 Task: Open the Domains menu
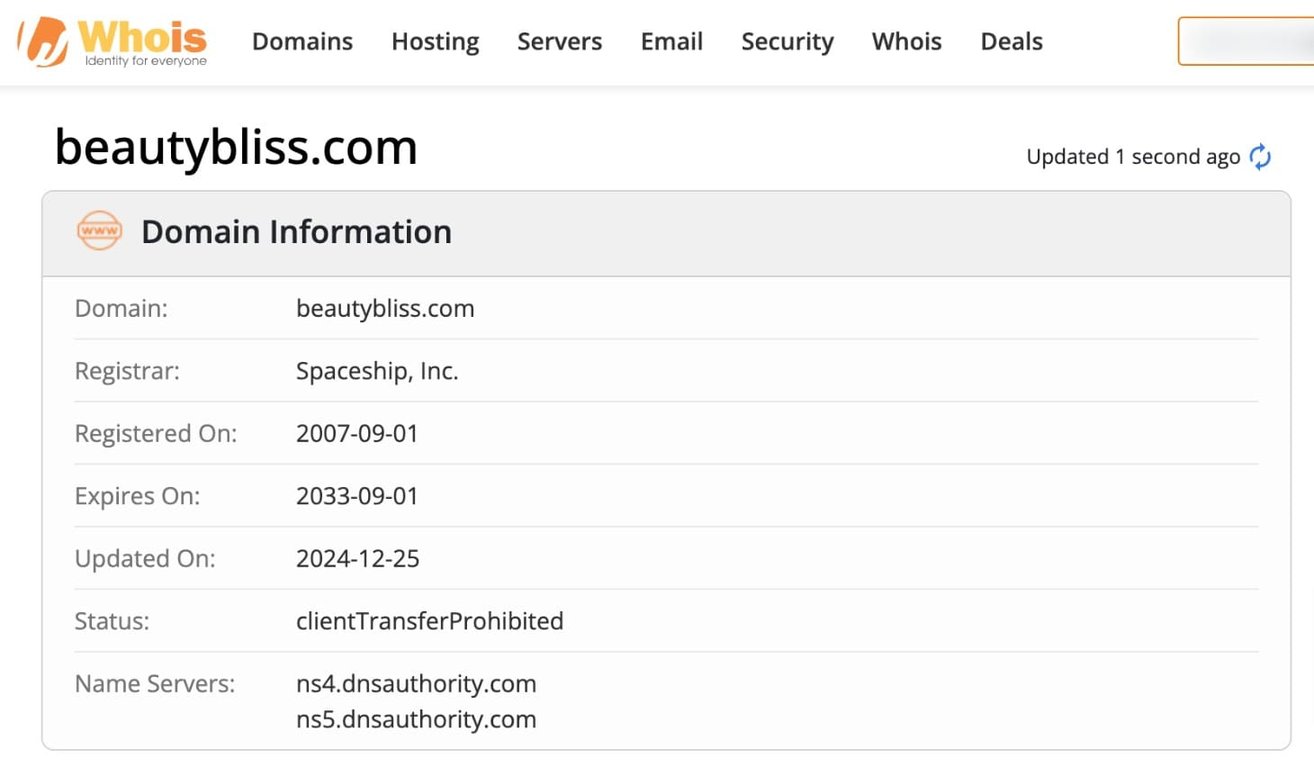pyautogui.click(x=302, y=41)
